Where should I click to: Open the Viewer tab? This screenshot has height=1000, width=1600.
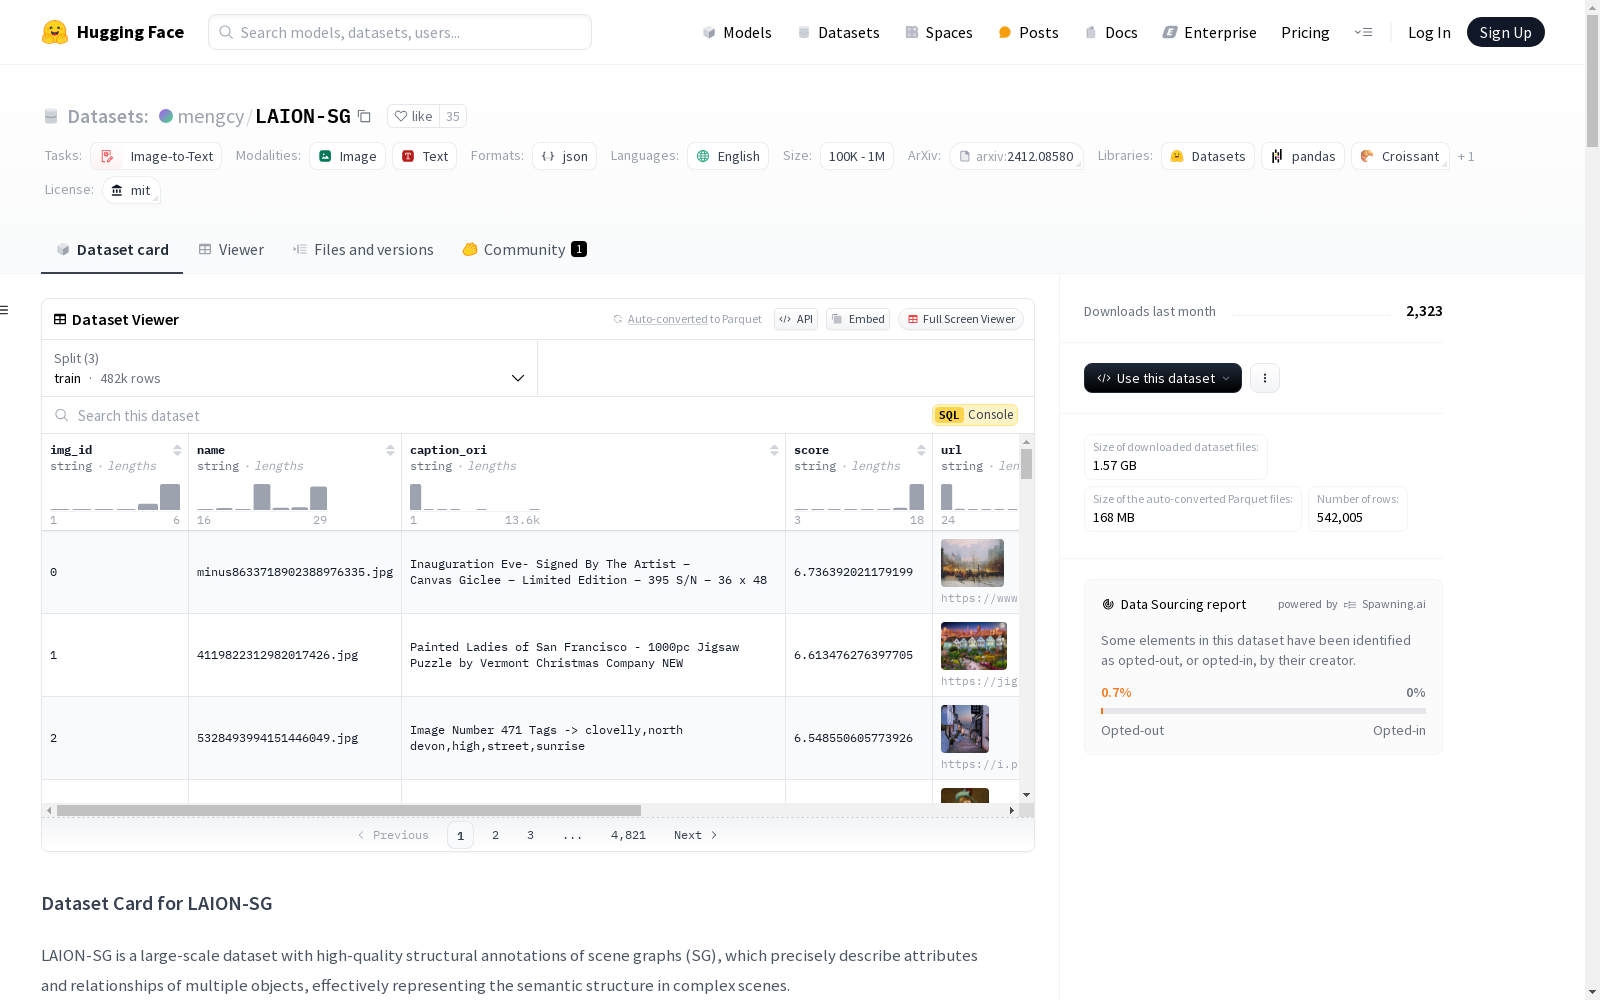[231, 250]
